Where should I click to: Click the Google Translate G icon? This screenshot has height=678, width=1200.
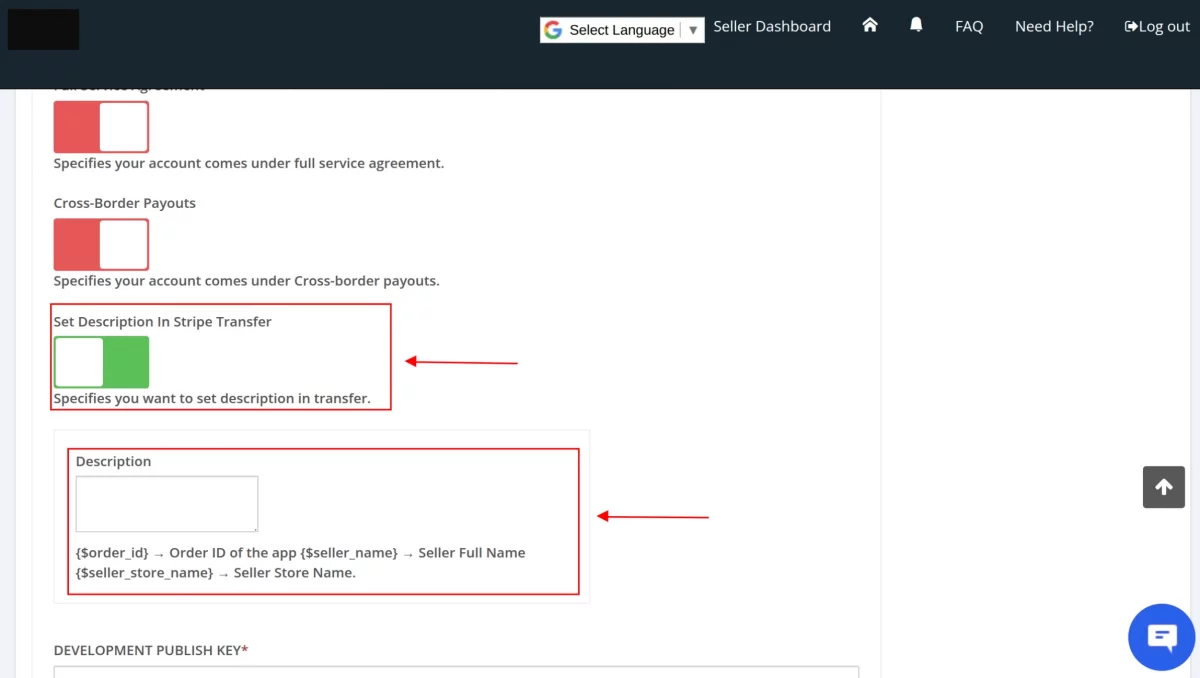553,30
